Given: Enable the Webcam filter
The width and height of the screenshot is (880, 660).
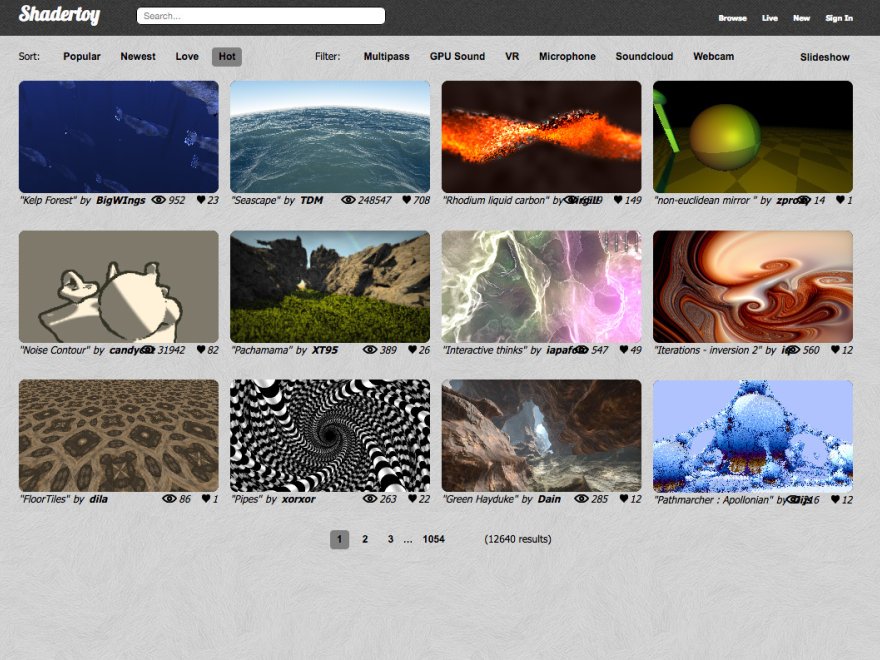Looking at the screenshot, I should (x=713, y=57).
